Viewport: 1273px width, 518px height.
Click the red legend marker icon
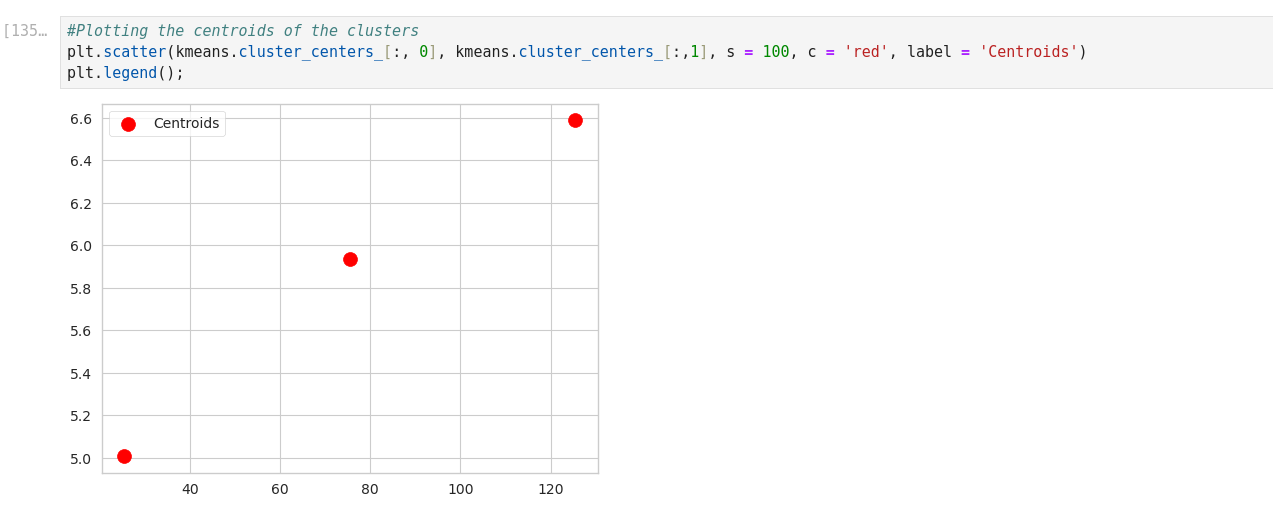[128, 124]
